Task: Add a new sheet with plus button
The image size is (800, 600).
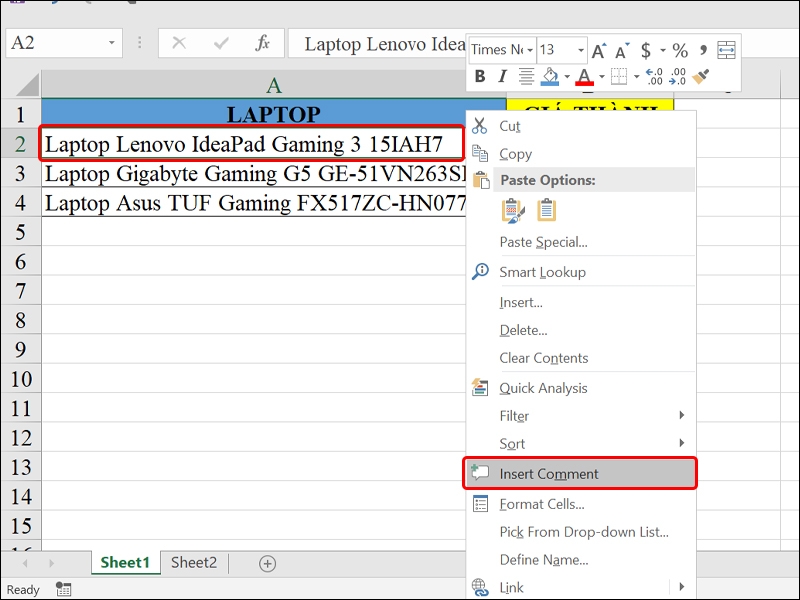Action: (267, 563)
